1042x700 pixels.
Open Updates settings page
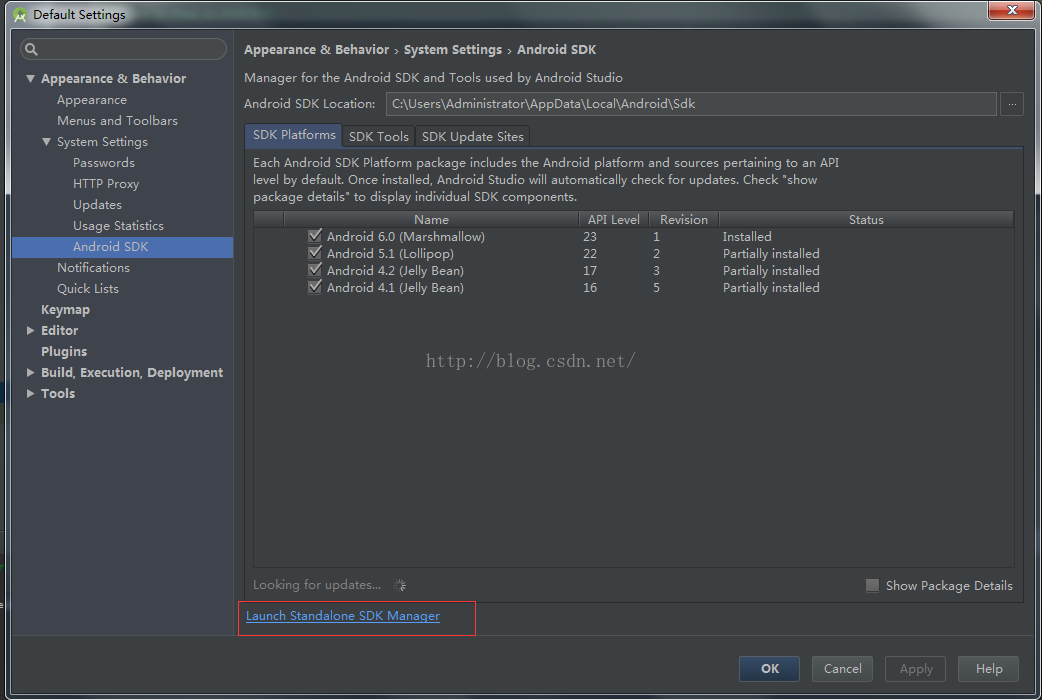point(97,205)
